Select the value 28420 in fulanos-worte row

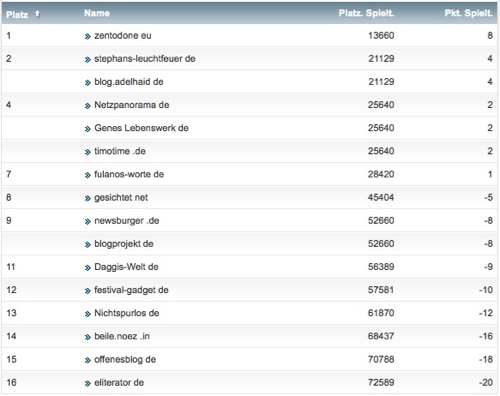point(381,174)
